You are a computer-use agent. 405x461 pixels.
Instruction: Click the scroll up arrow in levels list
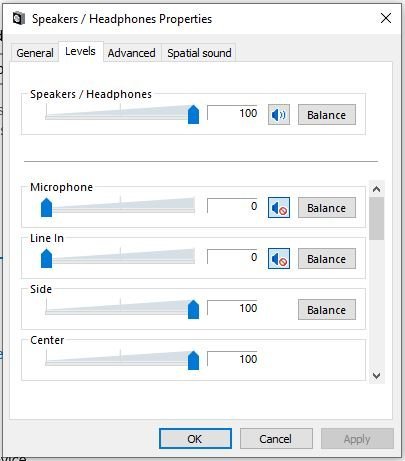pos(377,189)
